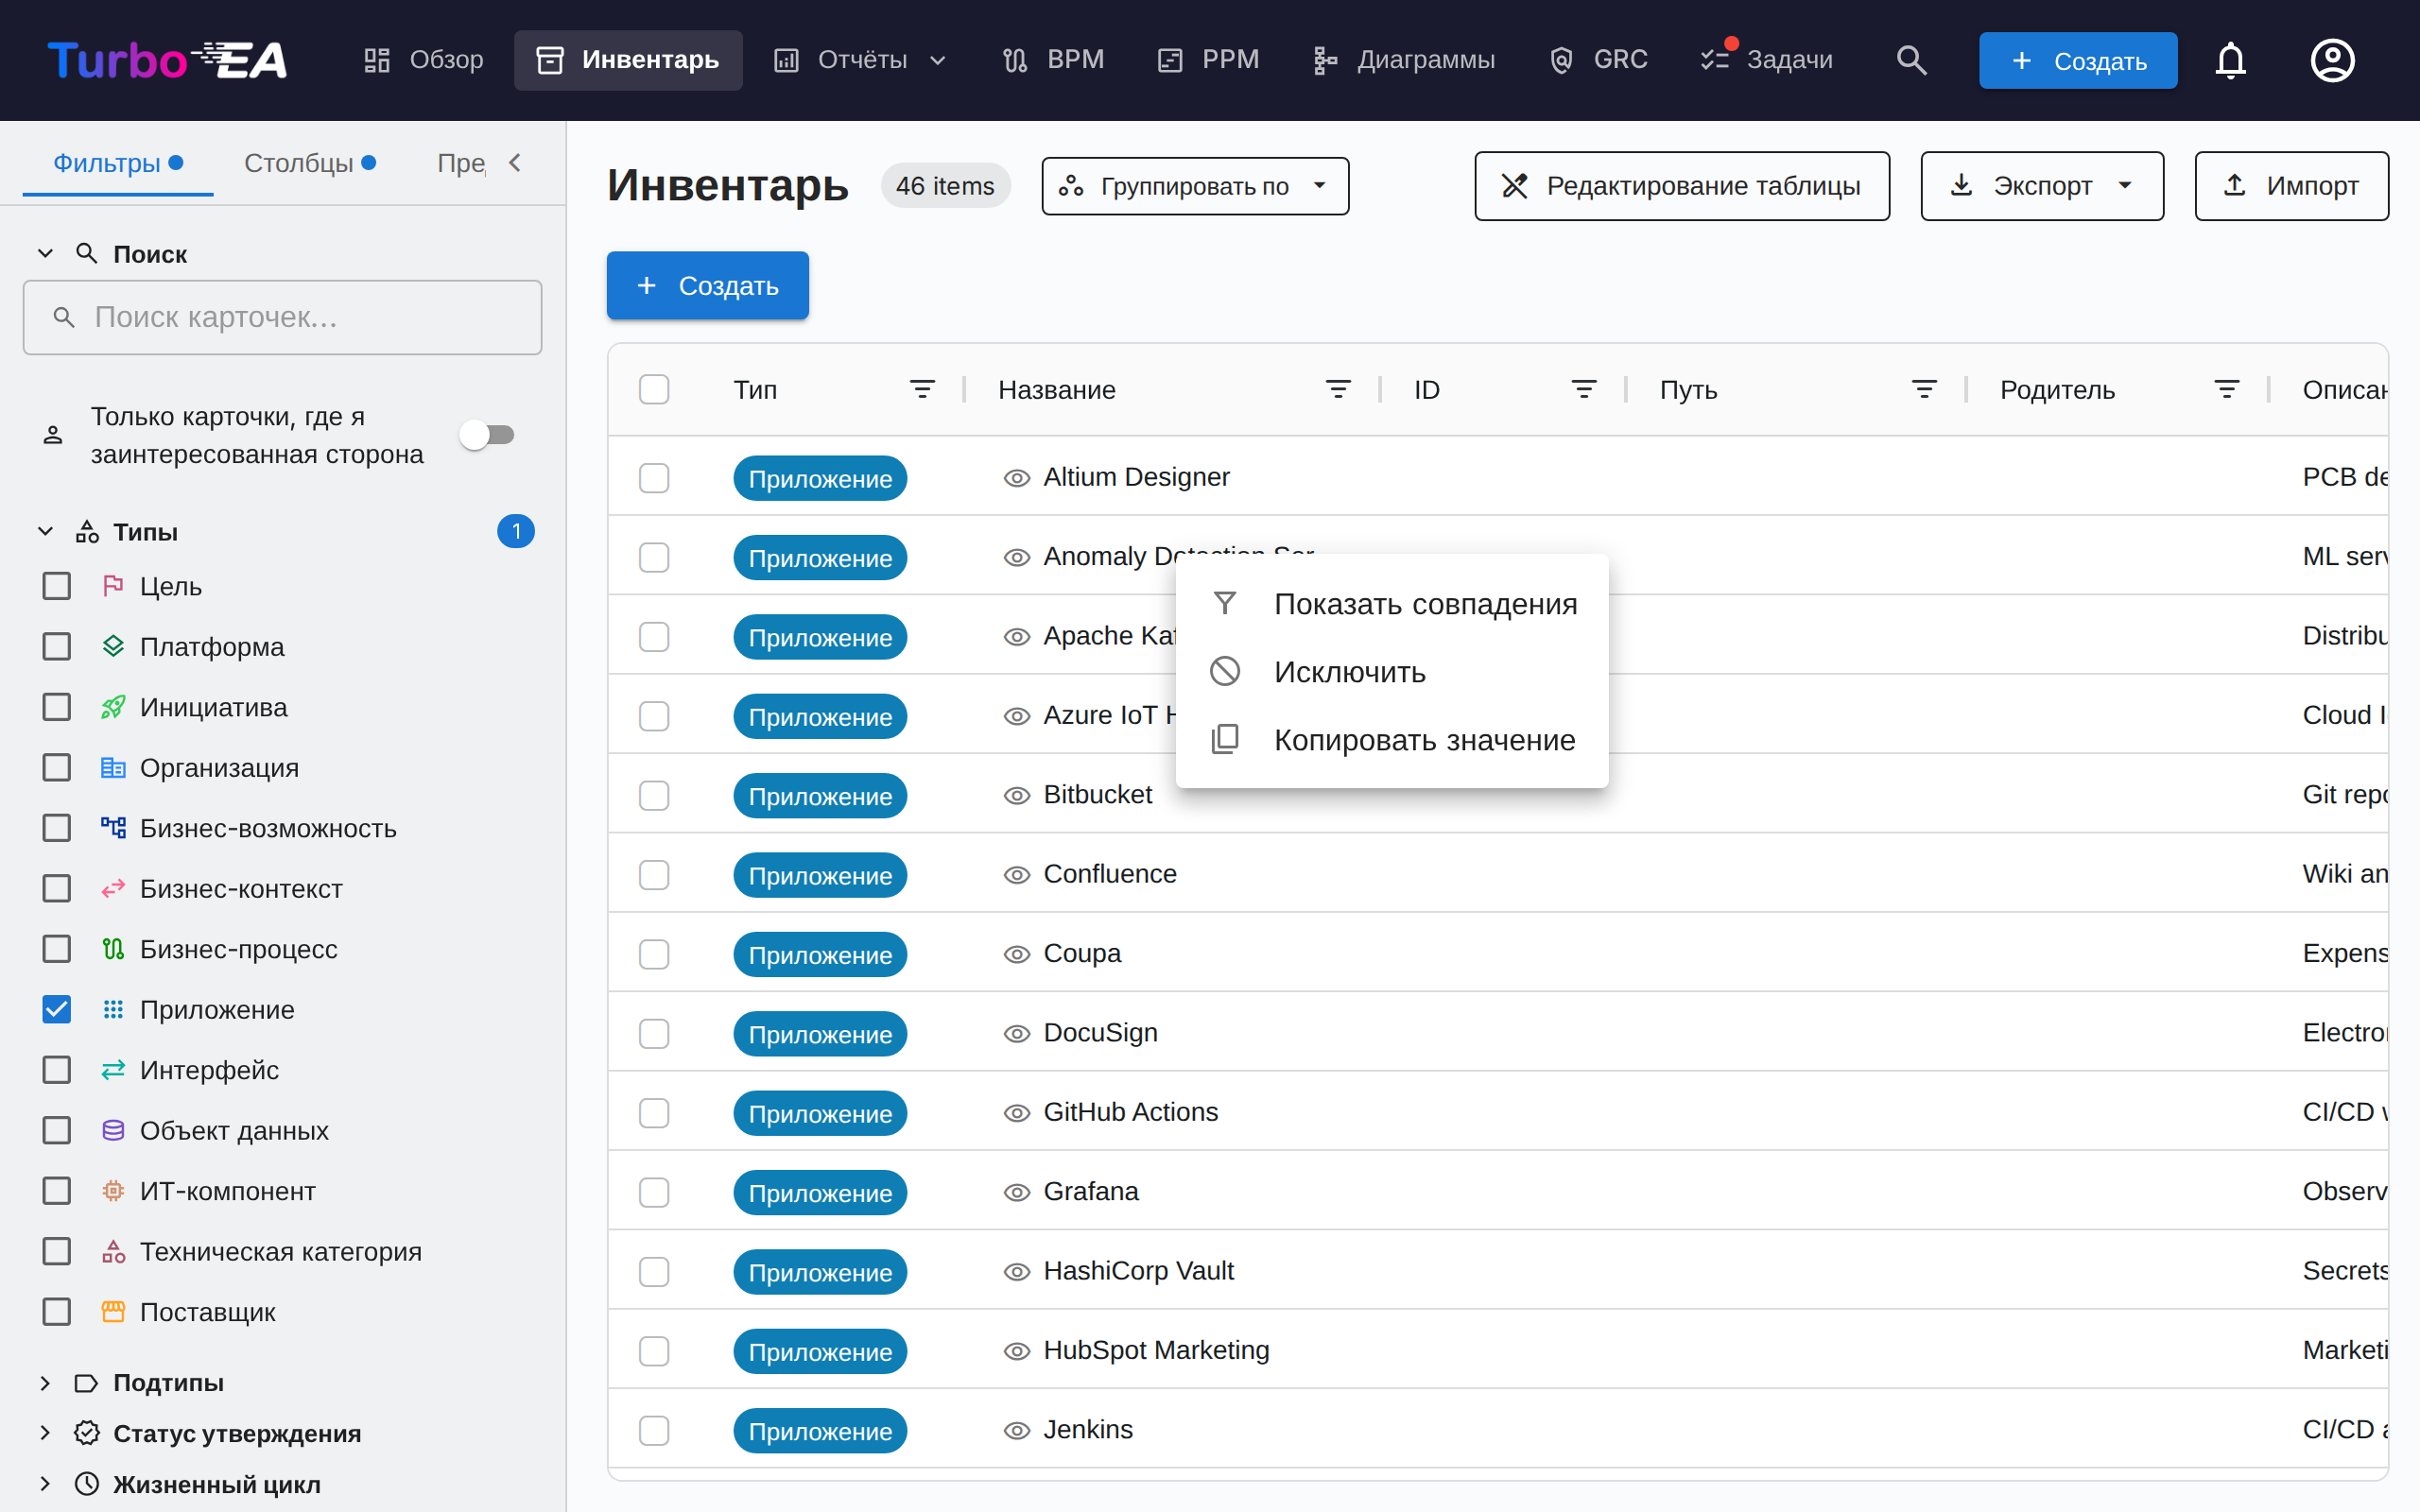Uncheck the Приложение type checkbox
Viewport: 2420px width, 1512px height.
click(57, 1009)
